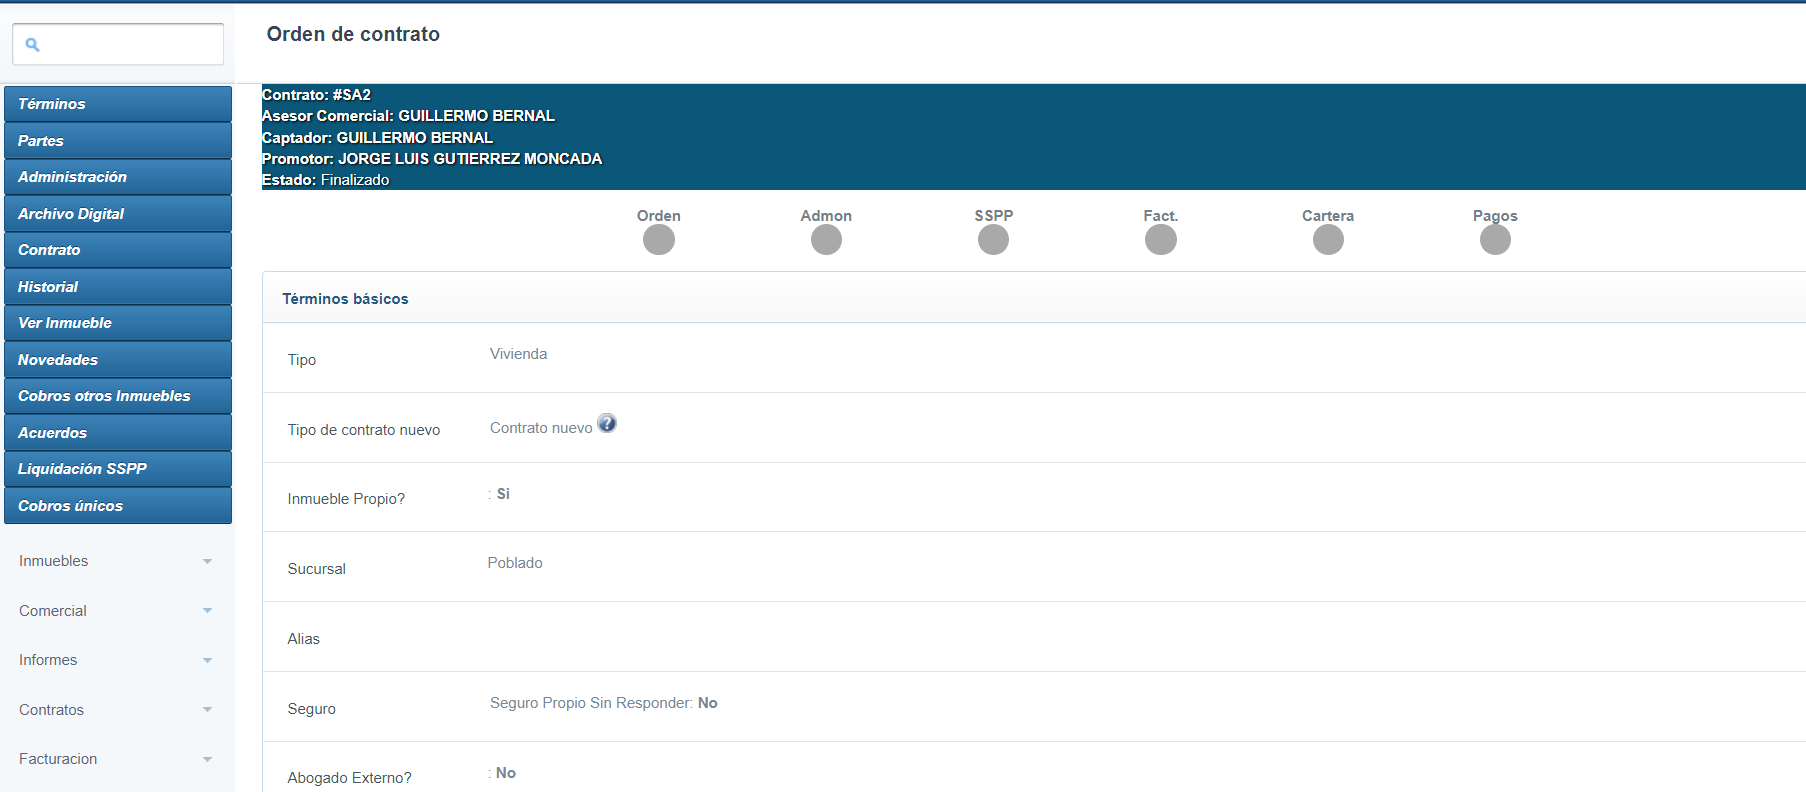Expand the Contratos sidebar menu

click(x=117, y=710)
